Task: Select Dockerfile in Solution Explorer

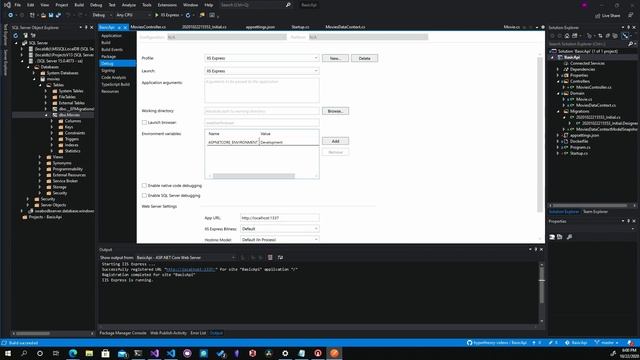Action: [579, 141]
